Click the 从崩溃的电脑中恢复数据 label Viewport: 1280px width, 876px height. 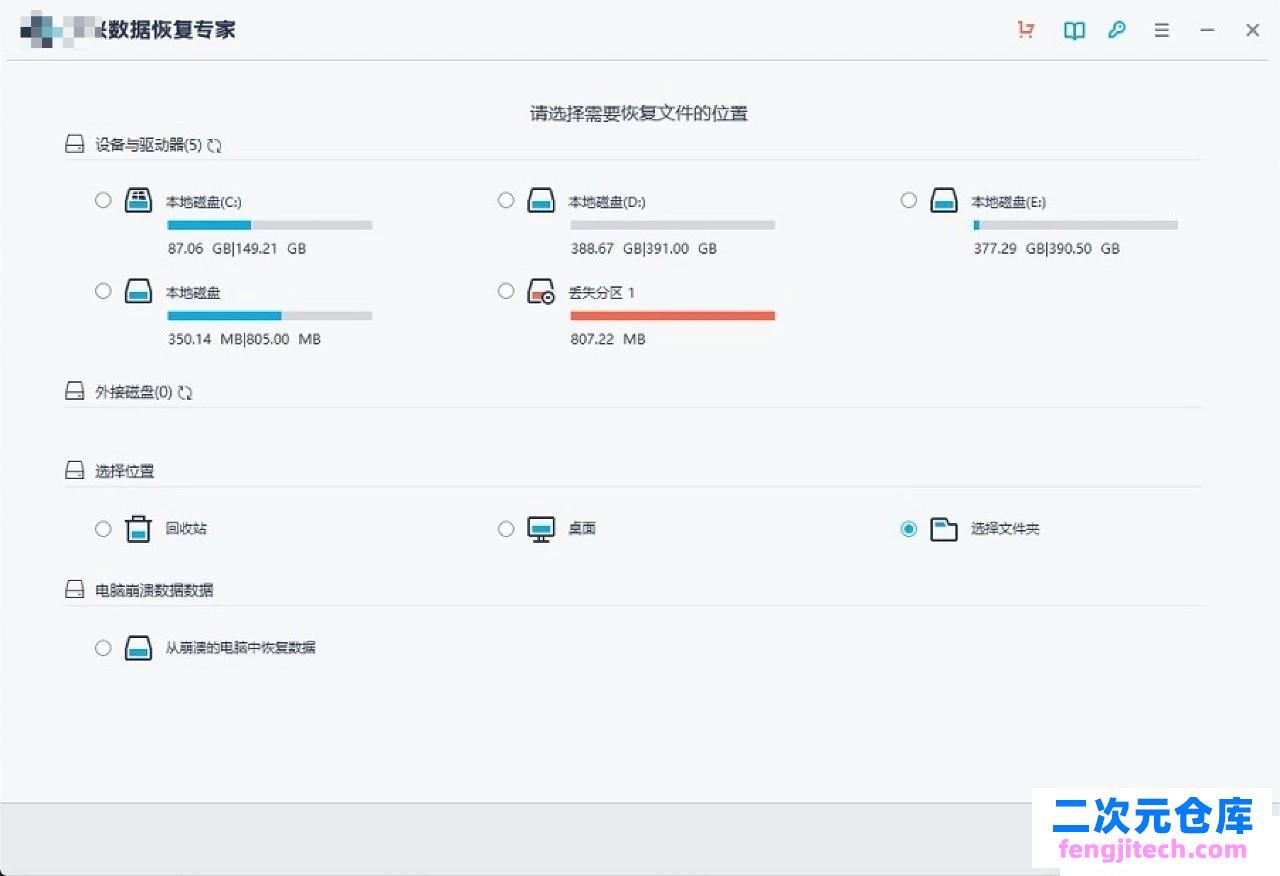pos(241,647)
